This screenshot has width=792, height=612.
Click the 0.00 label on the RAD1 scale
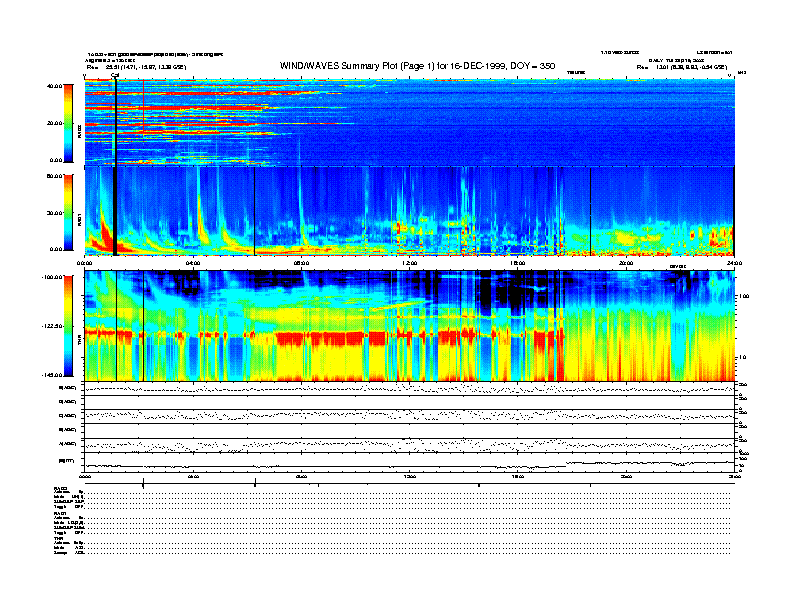point(56,249)
